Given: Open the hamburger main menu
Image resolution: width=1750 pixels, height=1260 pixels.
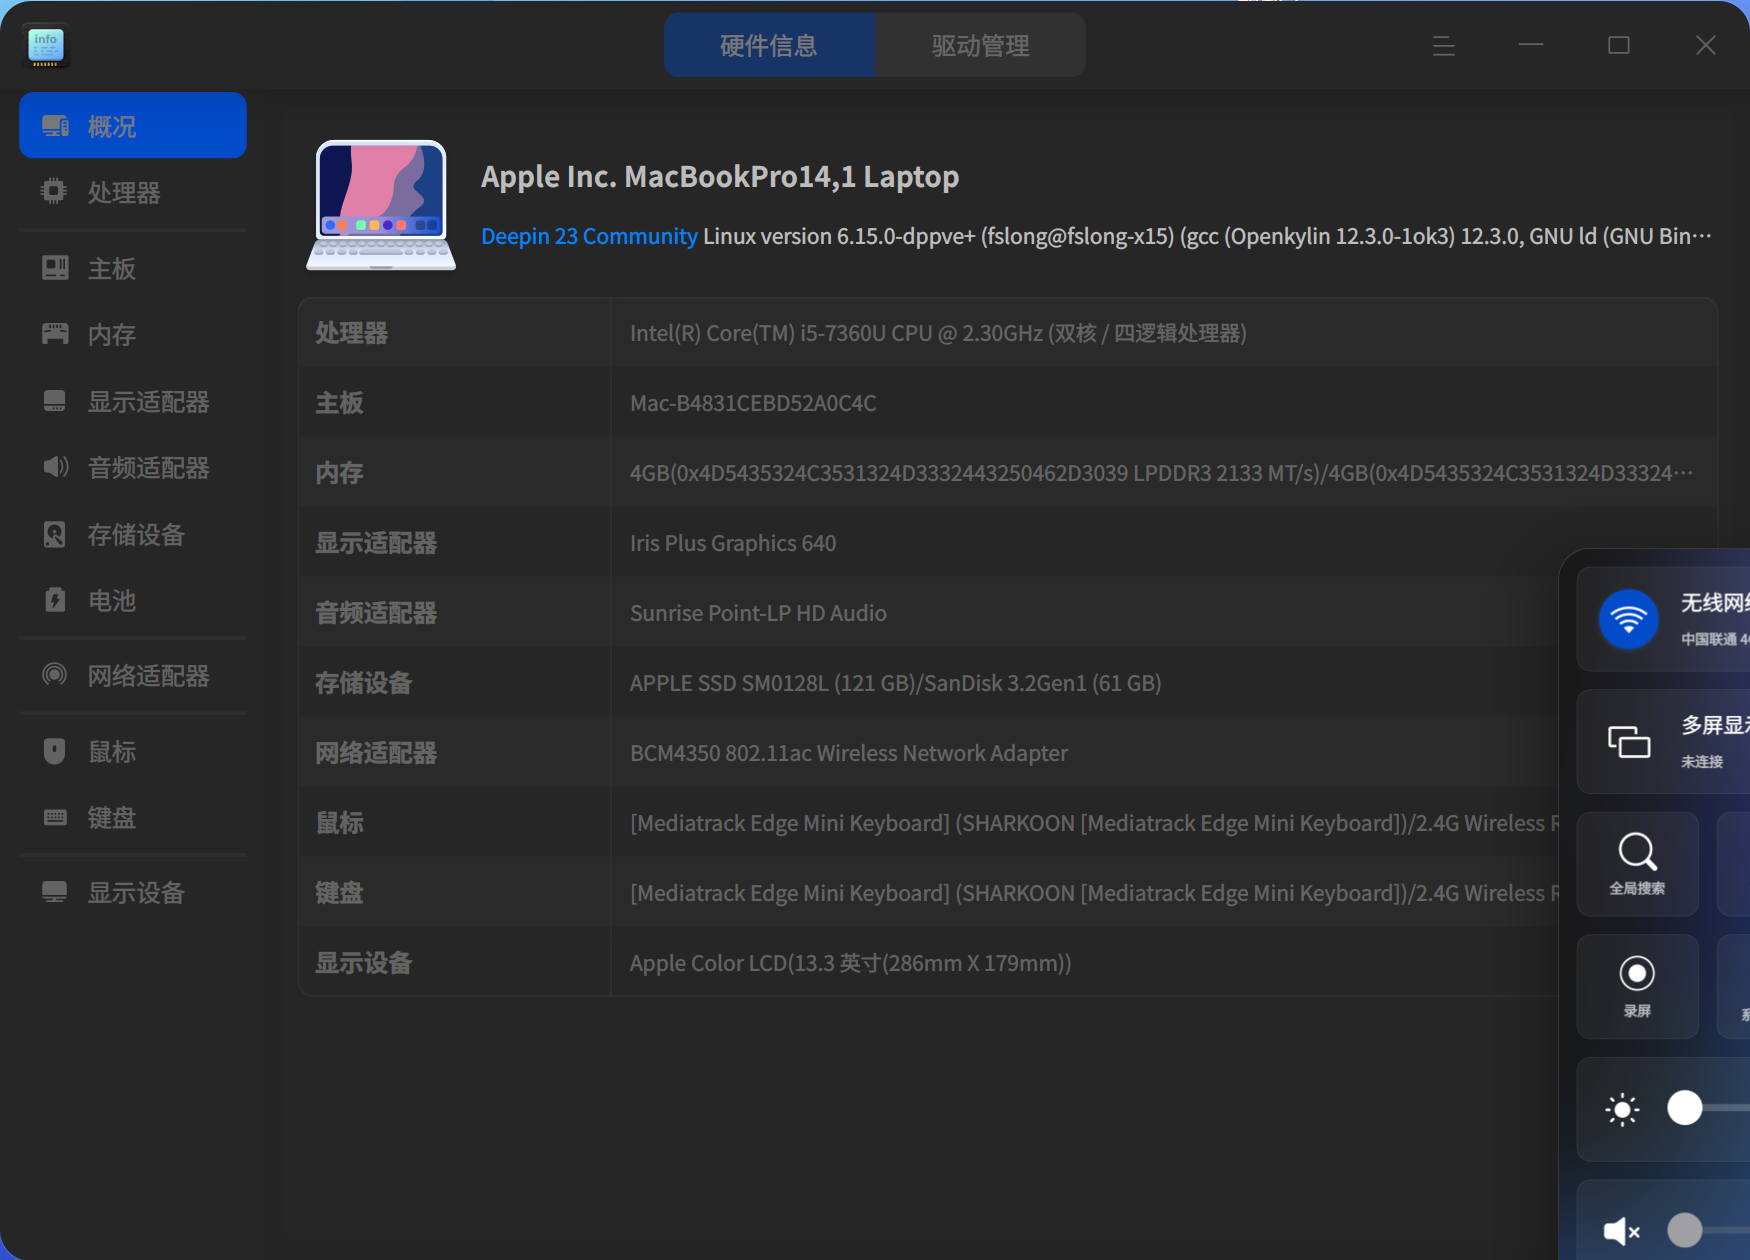Looking at the screenshot, I should click(x=1443, y=45).
